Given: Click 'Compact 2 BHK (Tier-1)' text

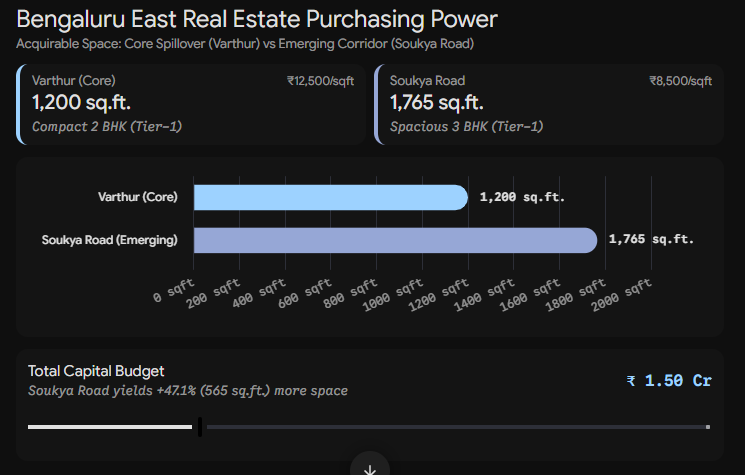Looking at the screenshot, I should point(107,126).
